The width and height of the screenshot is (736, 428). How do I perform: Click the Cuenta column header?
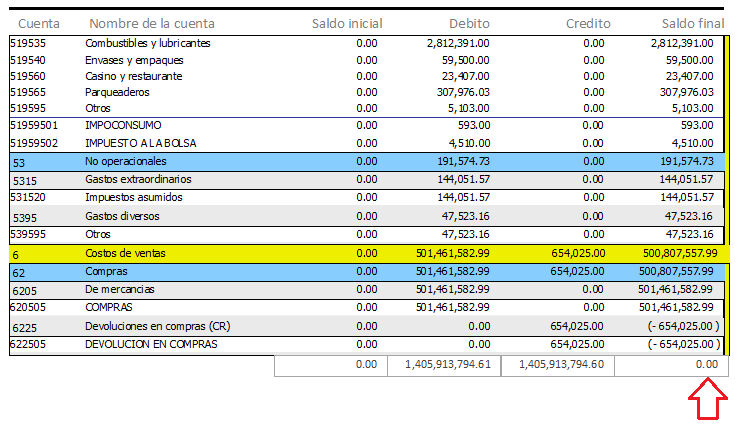tap(39, 23)
